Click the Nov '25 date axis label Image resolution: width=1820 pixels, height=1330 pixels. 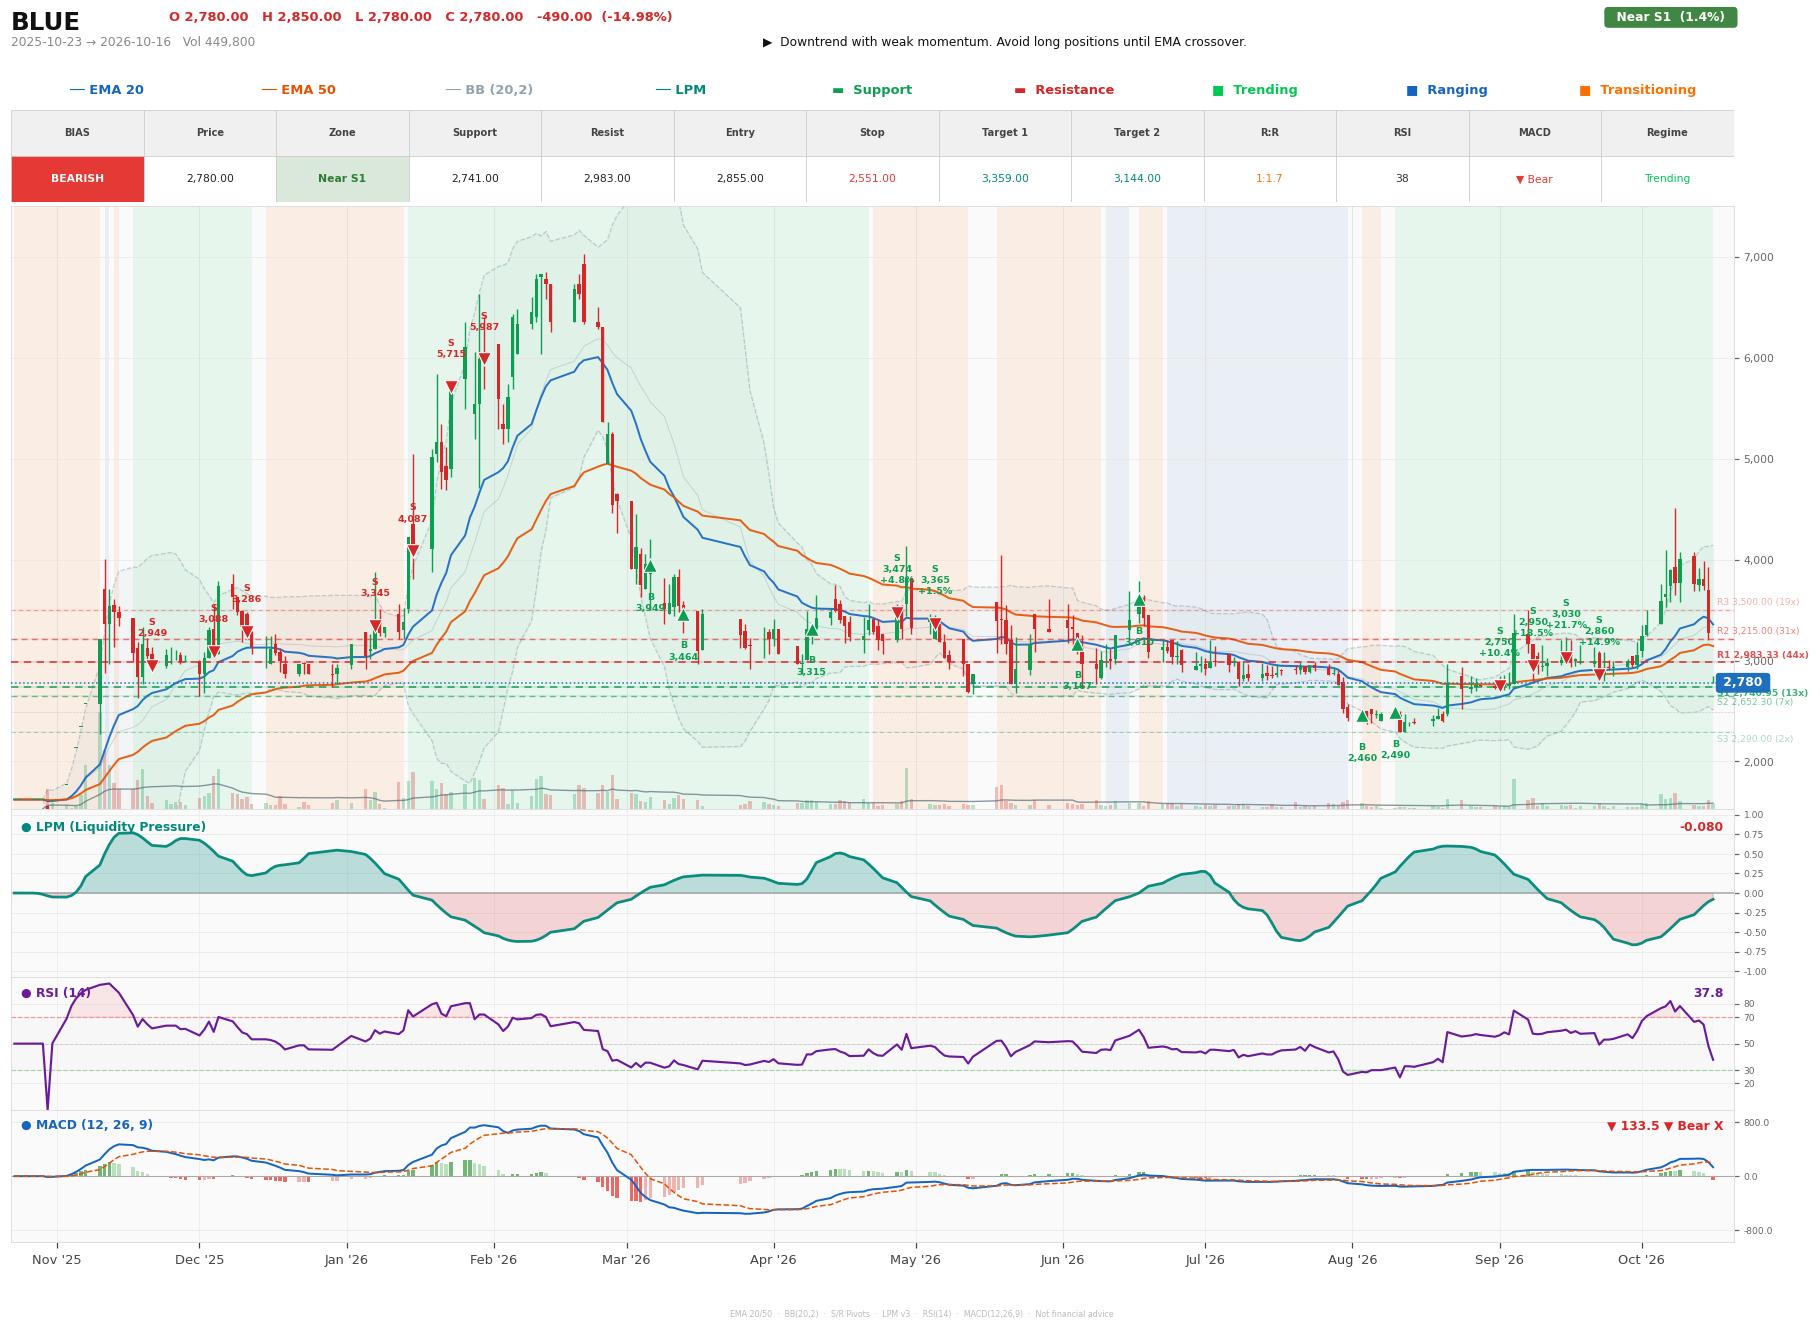[x=57, y=1260]
